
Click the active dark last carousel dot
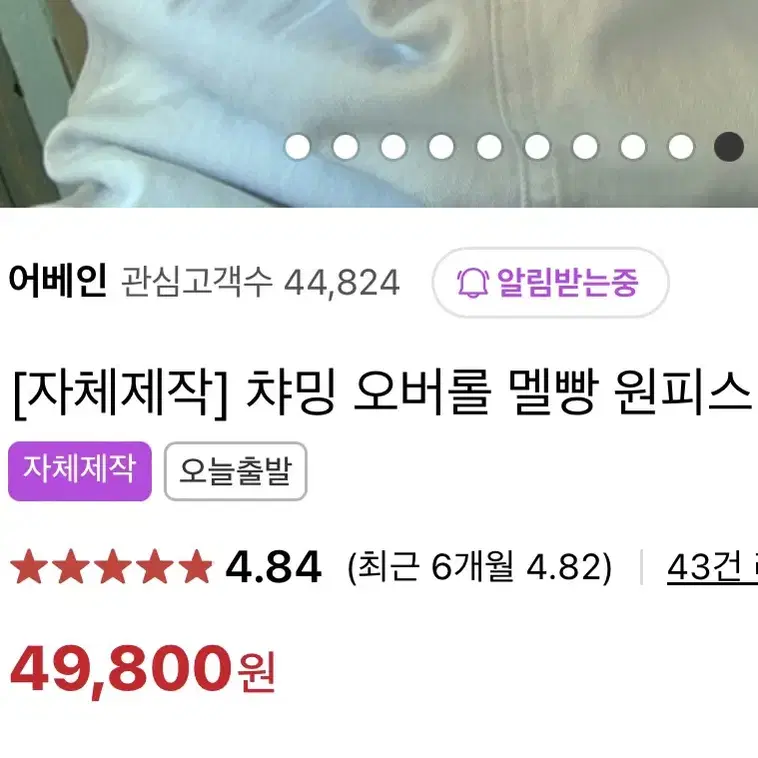point(729,146)
